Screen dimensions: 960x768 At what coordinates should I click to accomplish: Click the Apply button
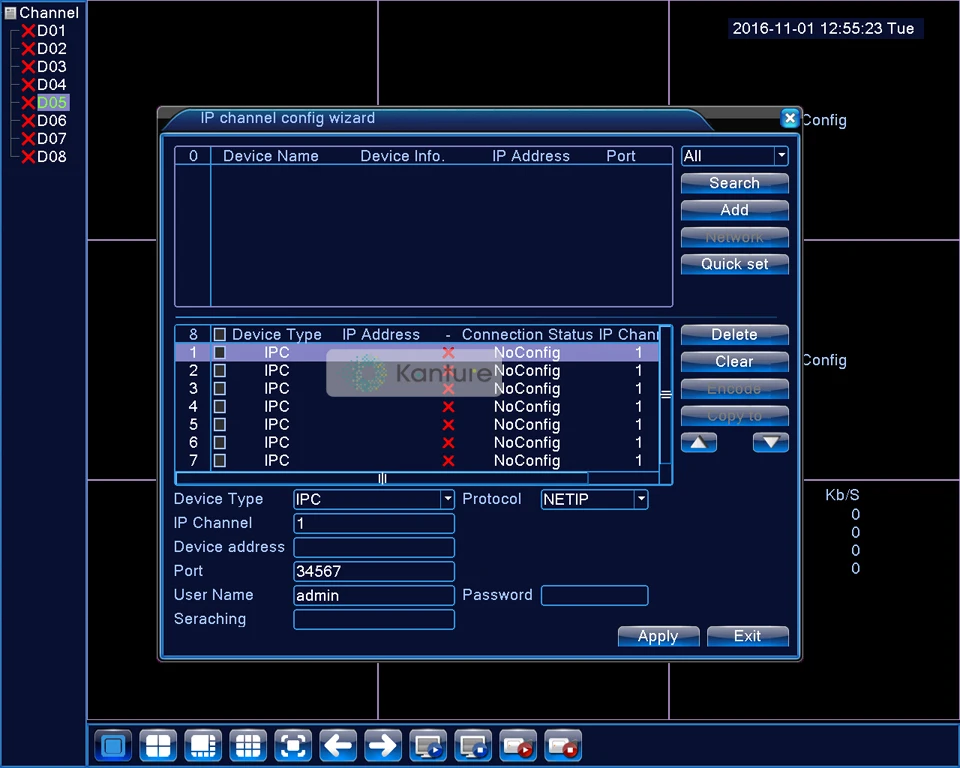click(x=658, y=636)
